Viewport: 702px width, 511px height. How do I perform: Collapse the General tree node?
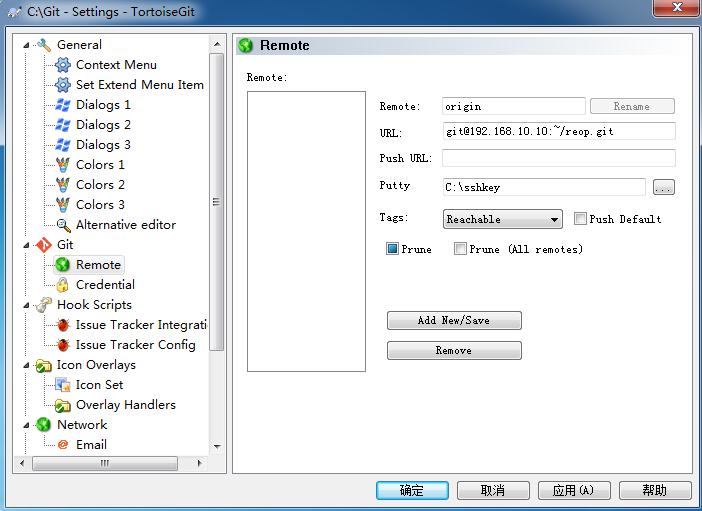tap(26, 45)
